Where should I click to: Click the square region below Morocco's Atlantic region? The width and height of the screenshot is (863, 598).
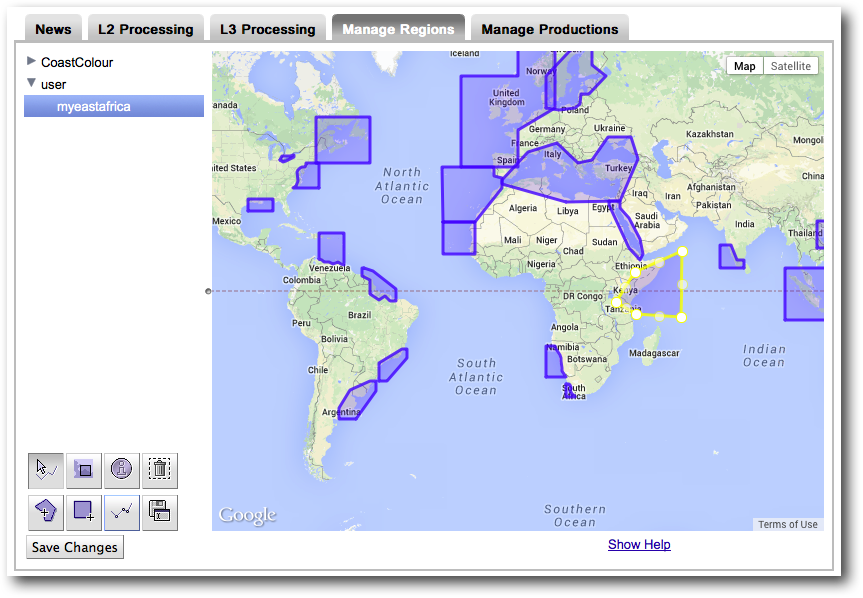pos(458,238)
